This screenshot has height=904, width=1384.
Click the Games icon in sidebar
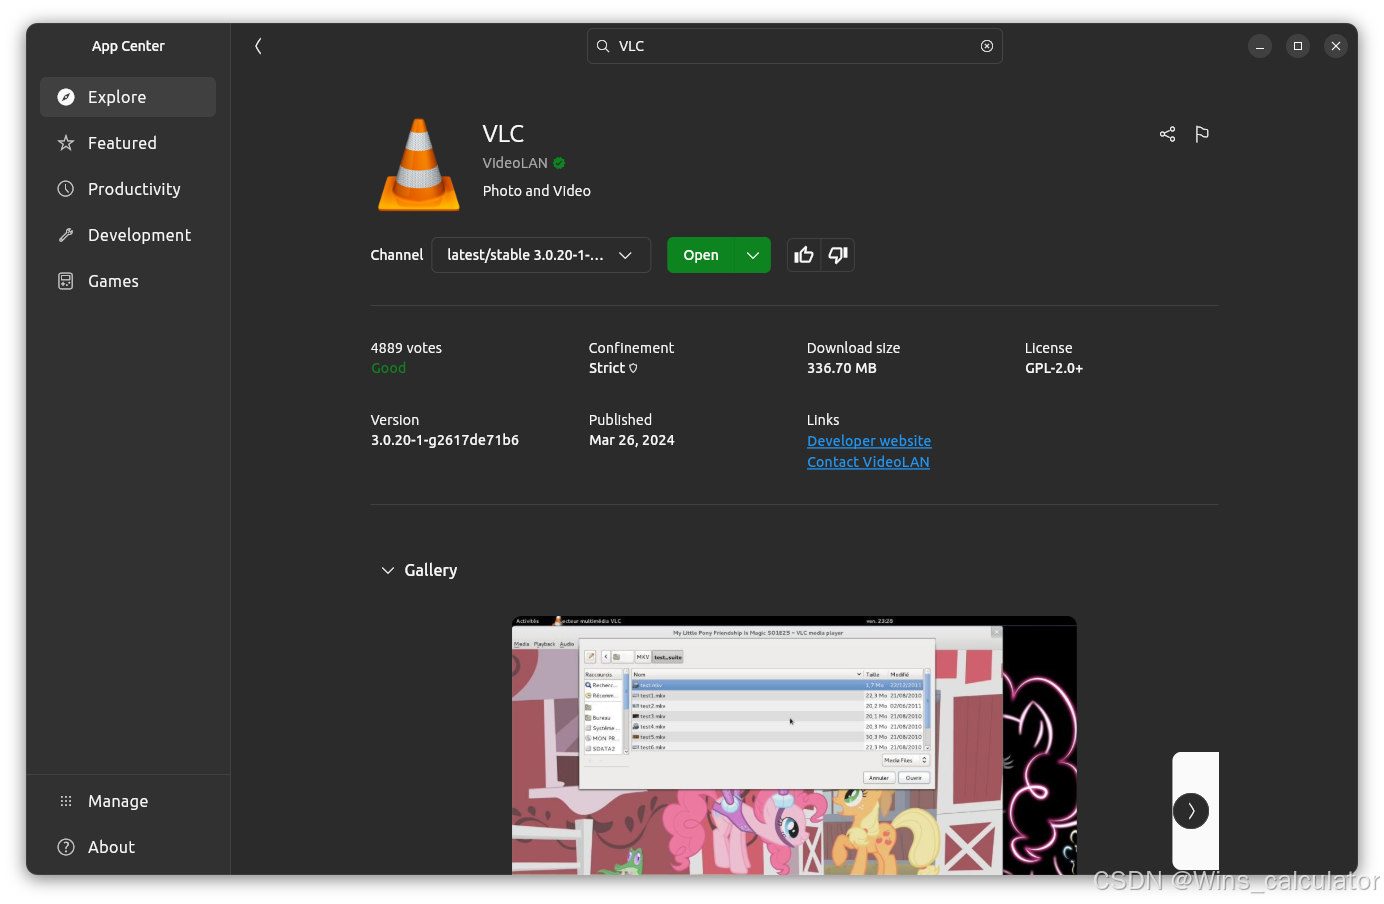tap(66, 281)
